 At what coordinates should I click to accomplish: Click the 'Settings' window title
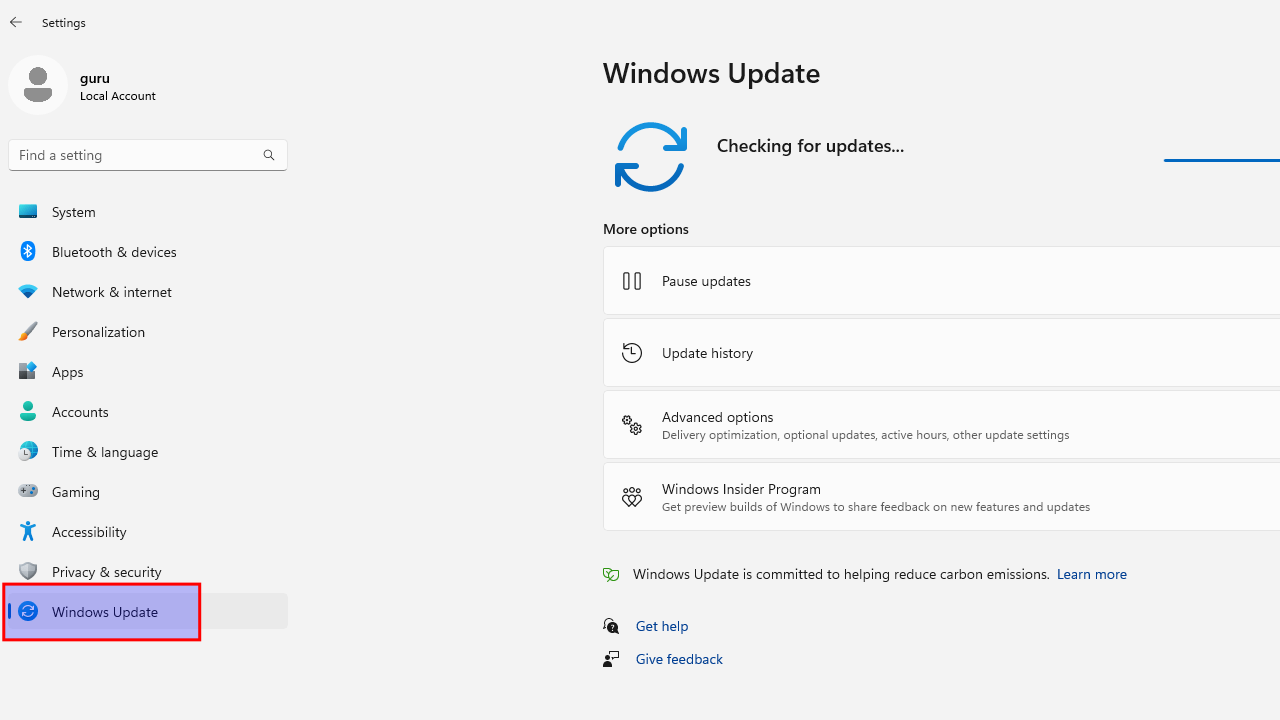64,22
